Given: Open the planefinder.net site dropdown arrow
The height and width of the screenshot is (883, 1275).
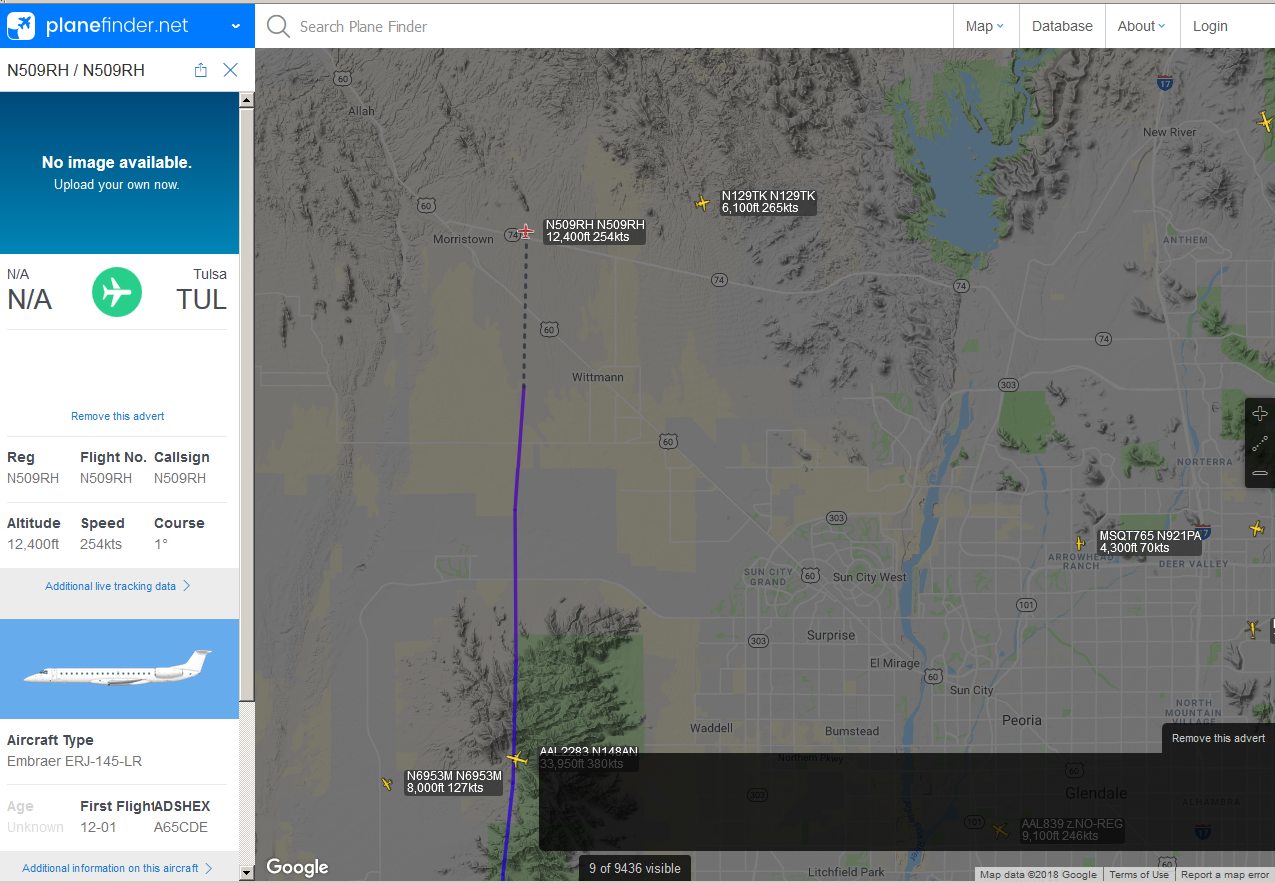Looking at the screenshot, I should (x=236, y=27).
